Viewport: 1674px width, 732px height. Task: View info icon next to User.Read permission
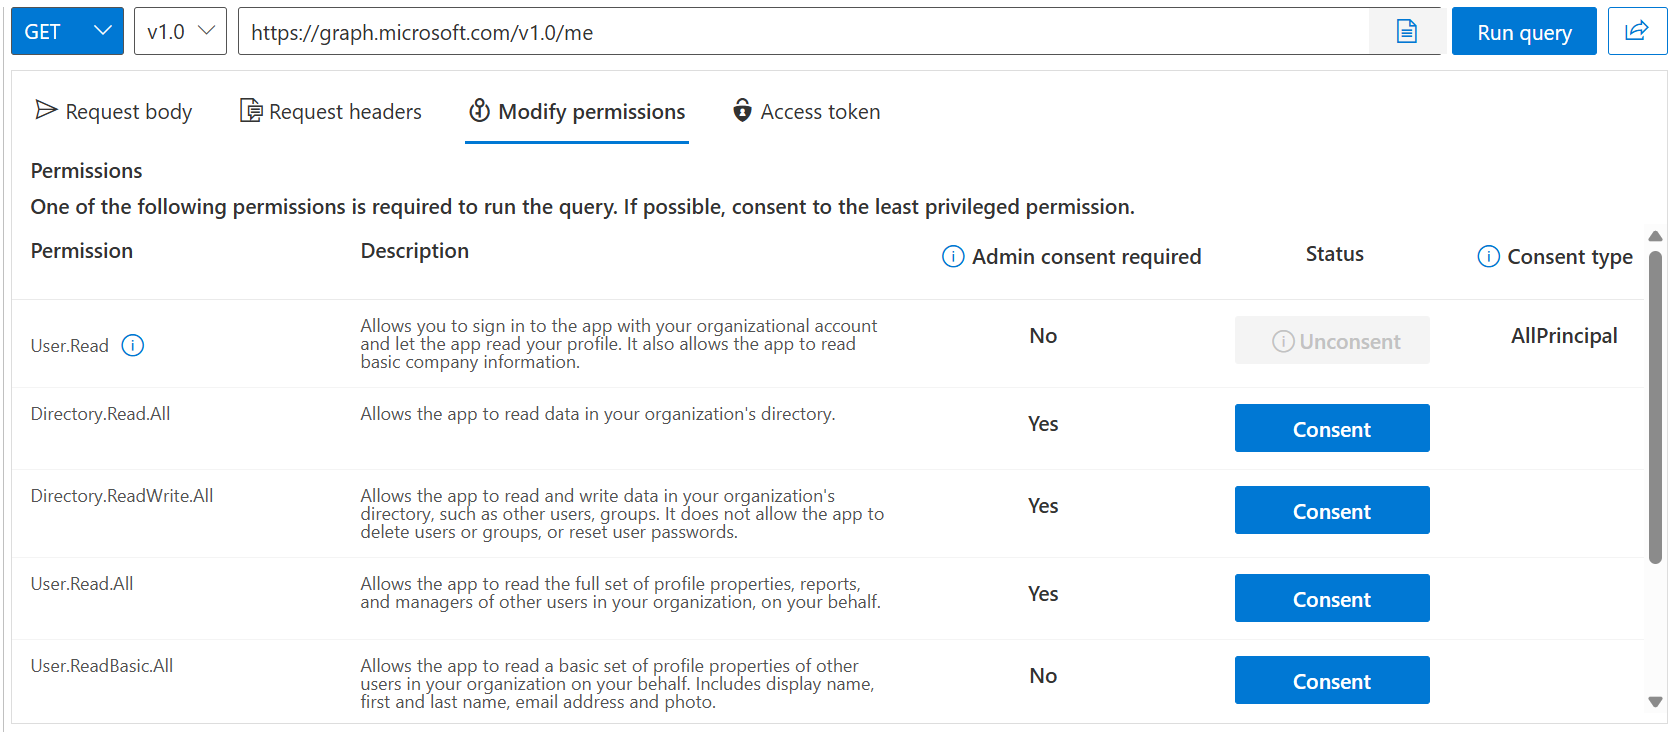(132, 345)
